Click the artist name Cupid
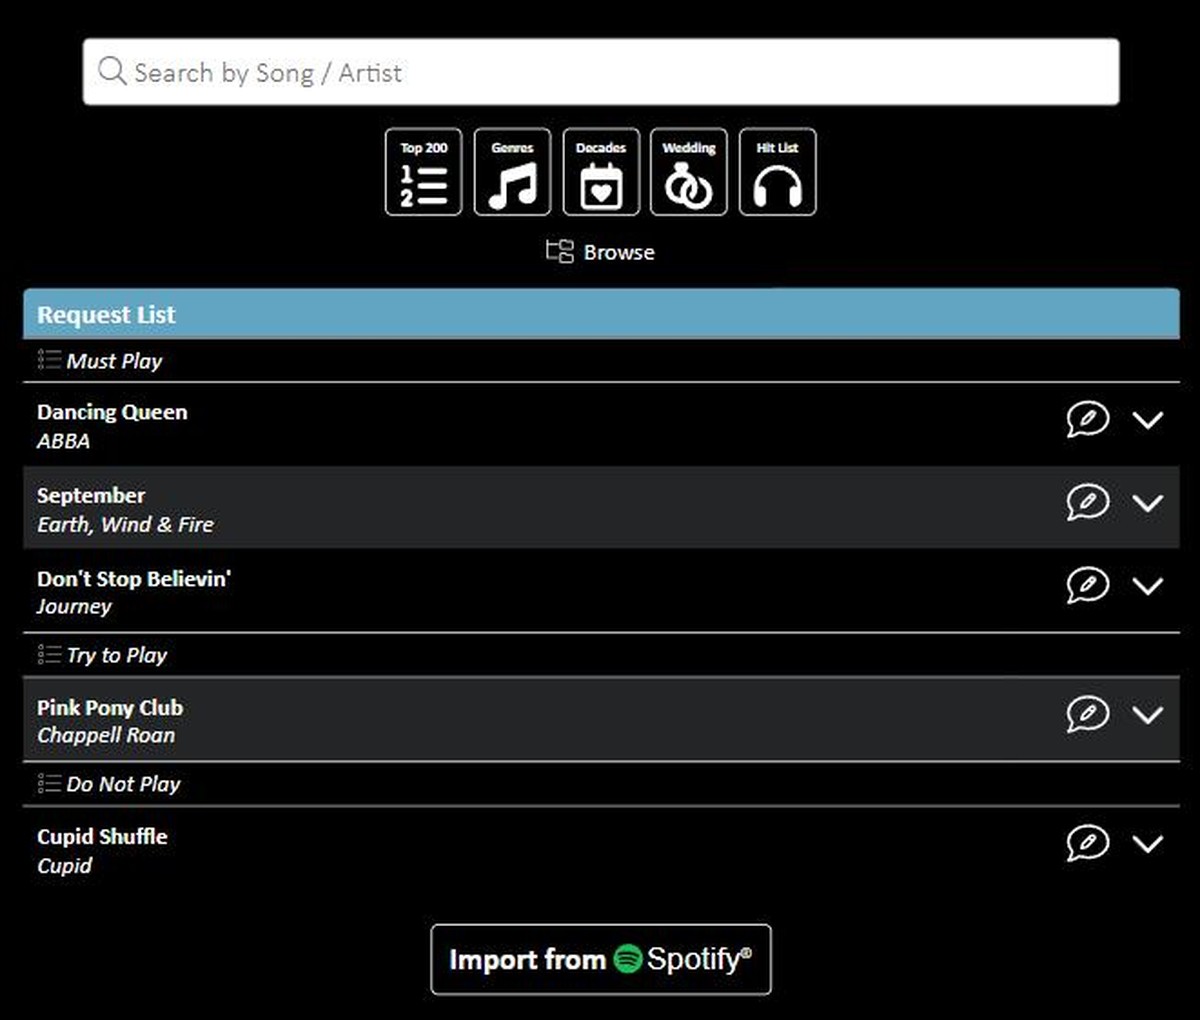The width and height of the screenshot is (1200, 1020). [64, 866]
